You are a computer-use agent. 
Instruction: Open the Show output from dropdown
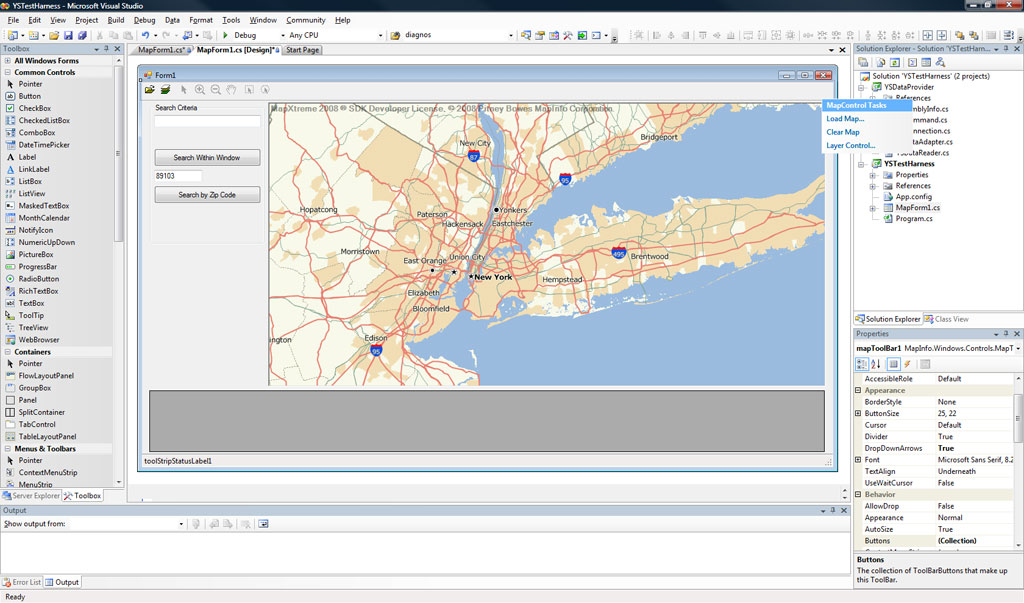pyautogui.click(x=181, y=524)
